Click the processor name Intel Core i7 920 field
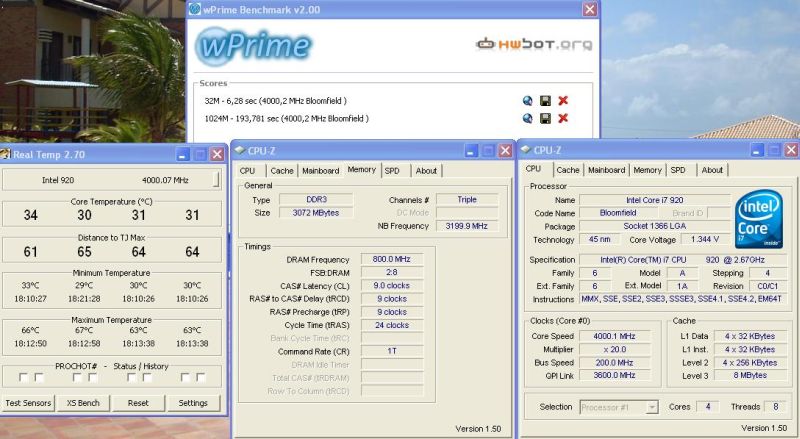800x439 pixels. [x=655, y=200]
